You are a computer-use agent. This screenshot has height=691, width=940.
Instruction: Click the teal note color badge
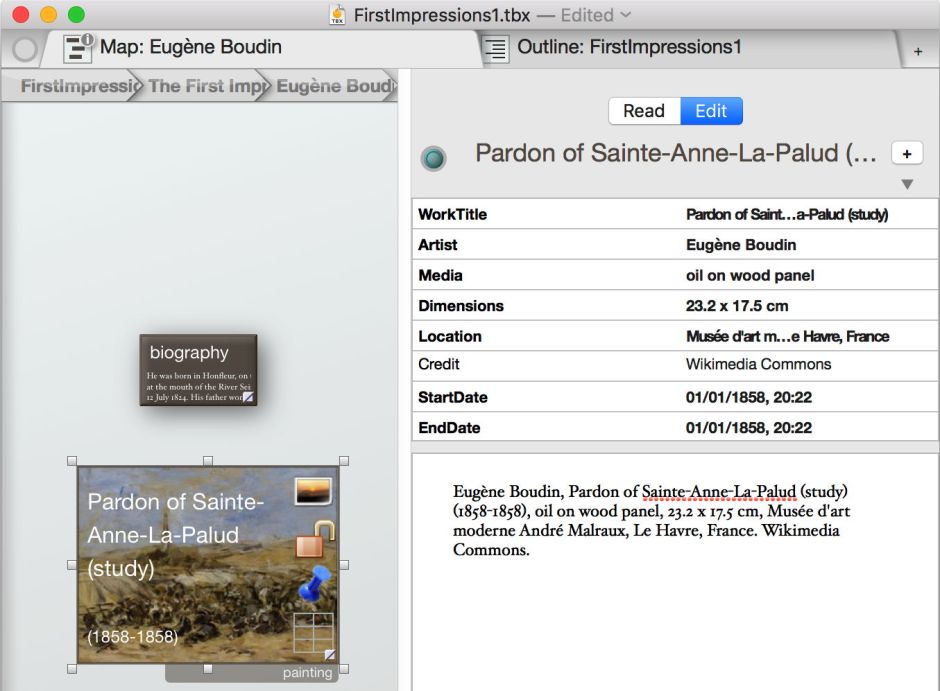pyautogui.click(x=433, y=158)
